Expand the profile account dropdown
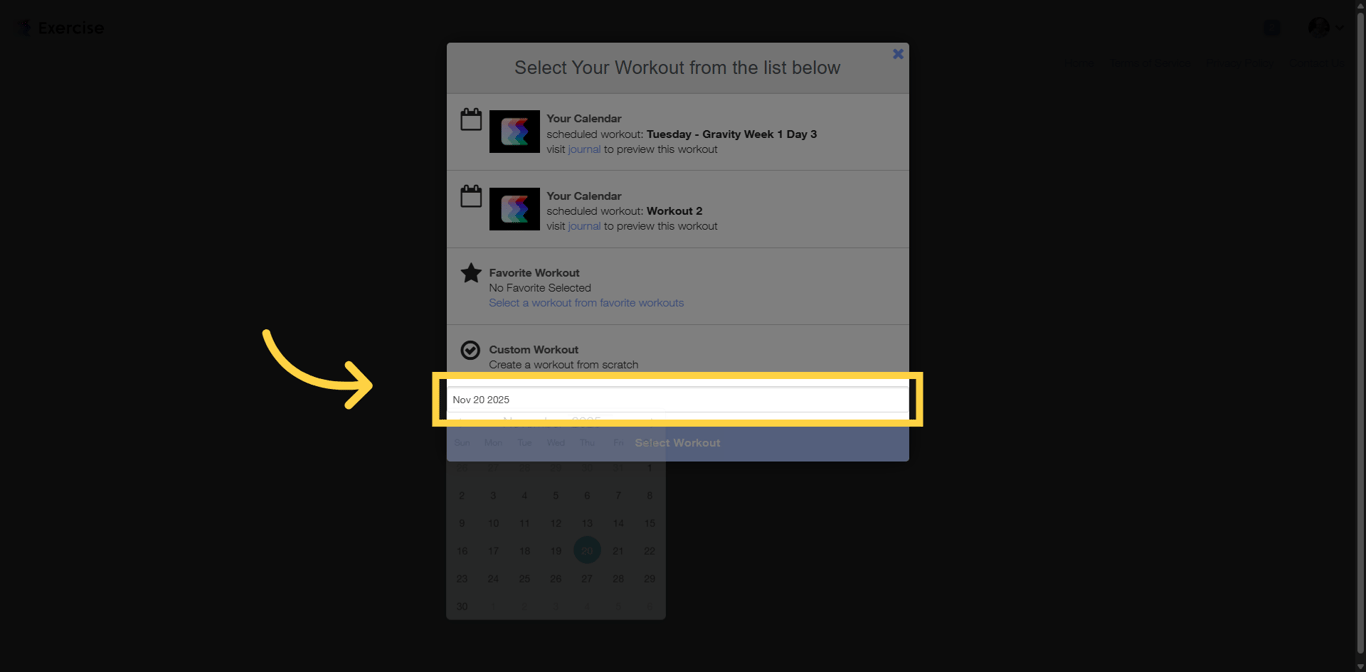The image size is (1366, 672). (x=1337, y=27)
